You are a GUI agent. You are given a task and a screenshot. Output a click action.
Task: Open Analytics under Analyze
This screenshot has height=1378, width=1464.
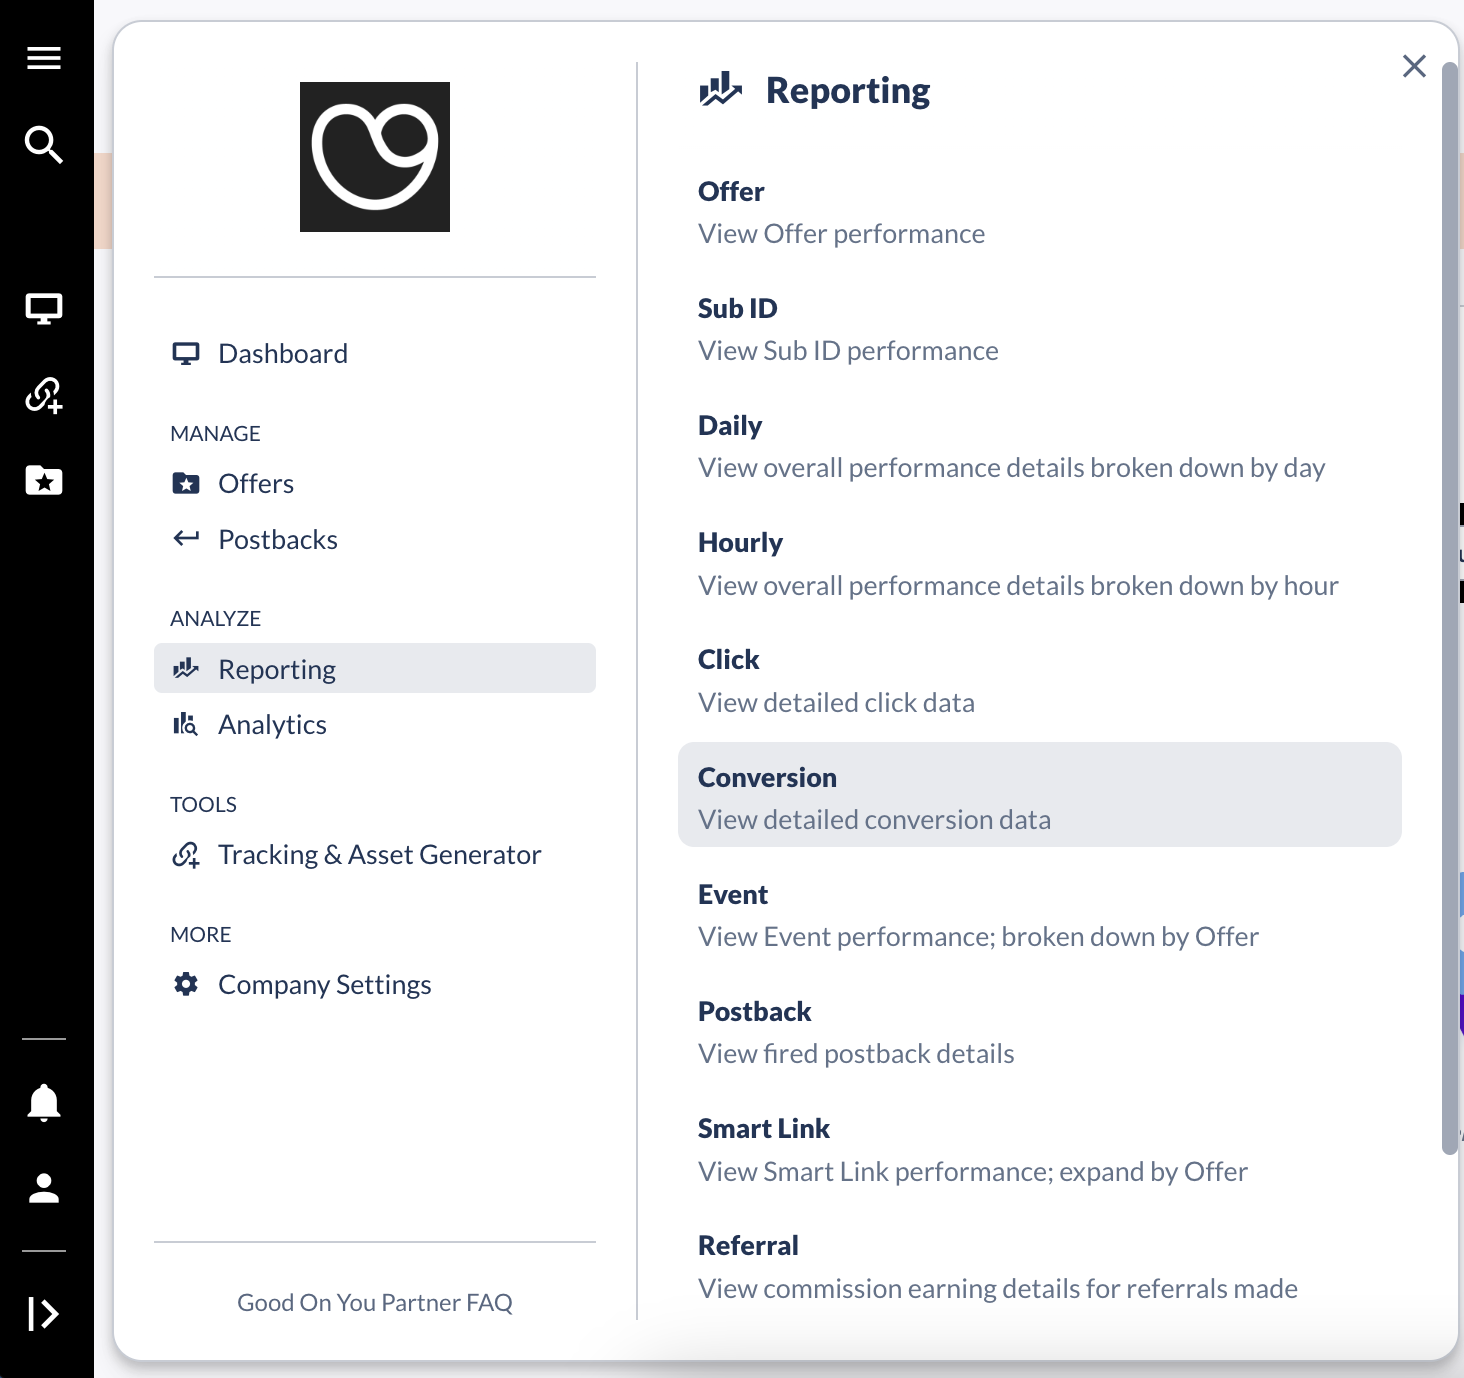coord(272,725)
